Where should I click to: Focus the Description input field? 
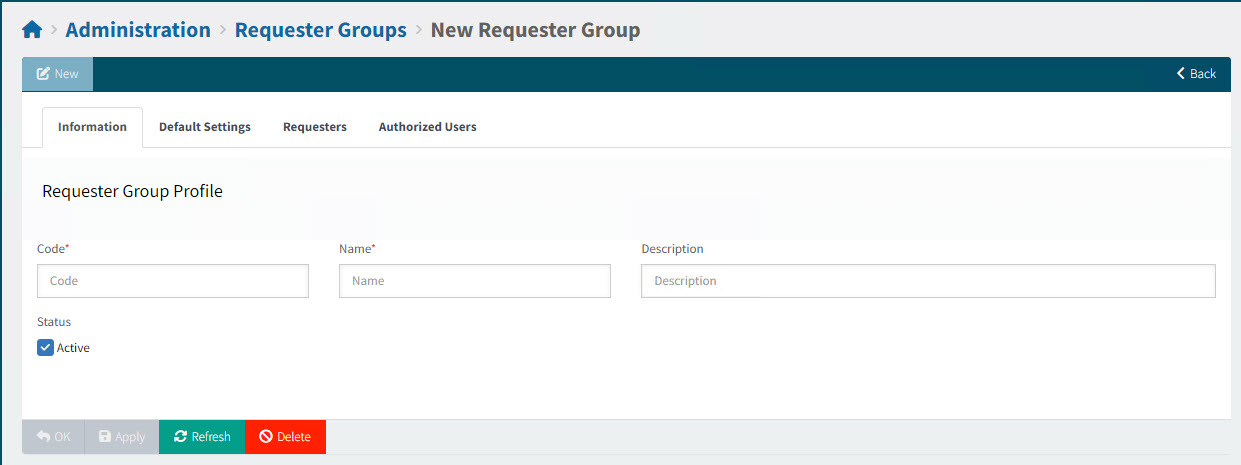pyautogui.click(x=928, y=281)
